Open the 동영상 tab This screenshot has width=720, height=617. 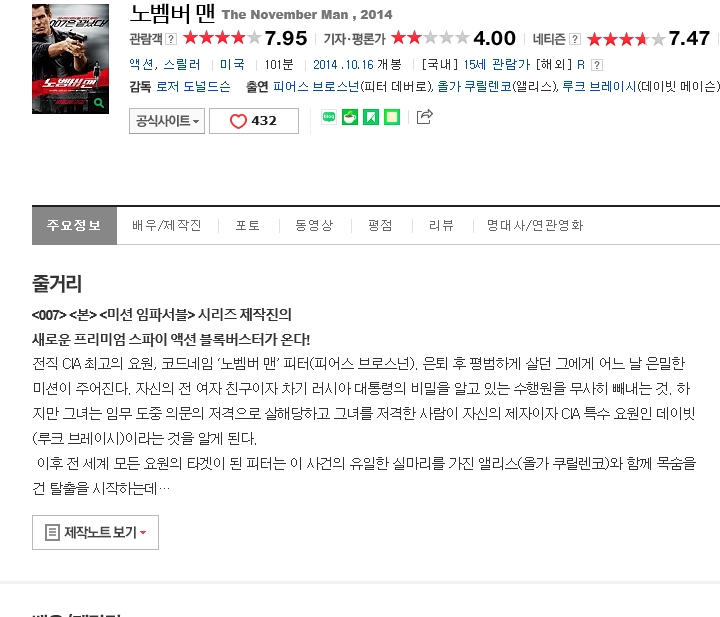pyautogui.click(x=314, y=225)
